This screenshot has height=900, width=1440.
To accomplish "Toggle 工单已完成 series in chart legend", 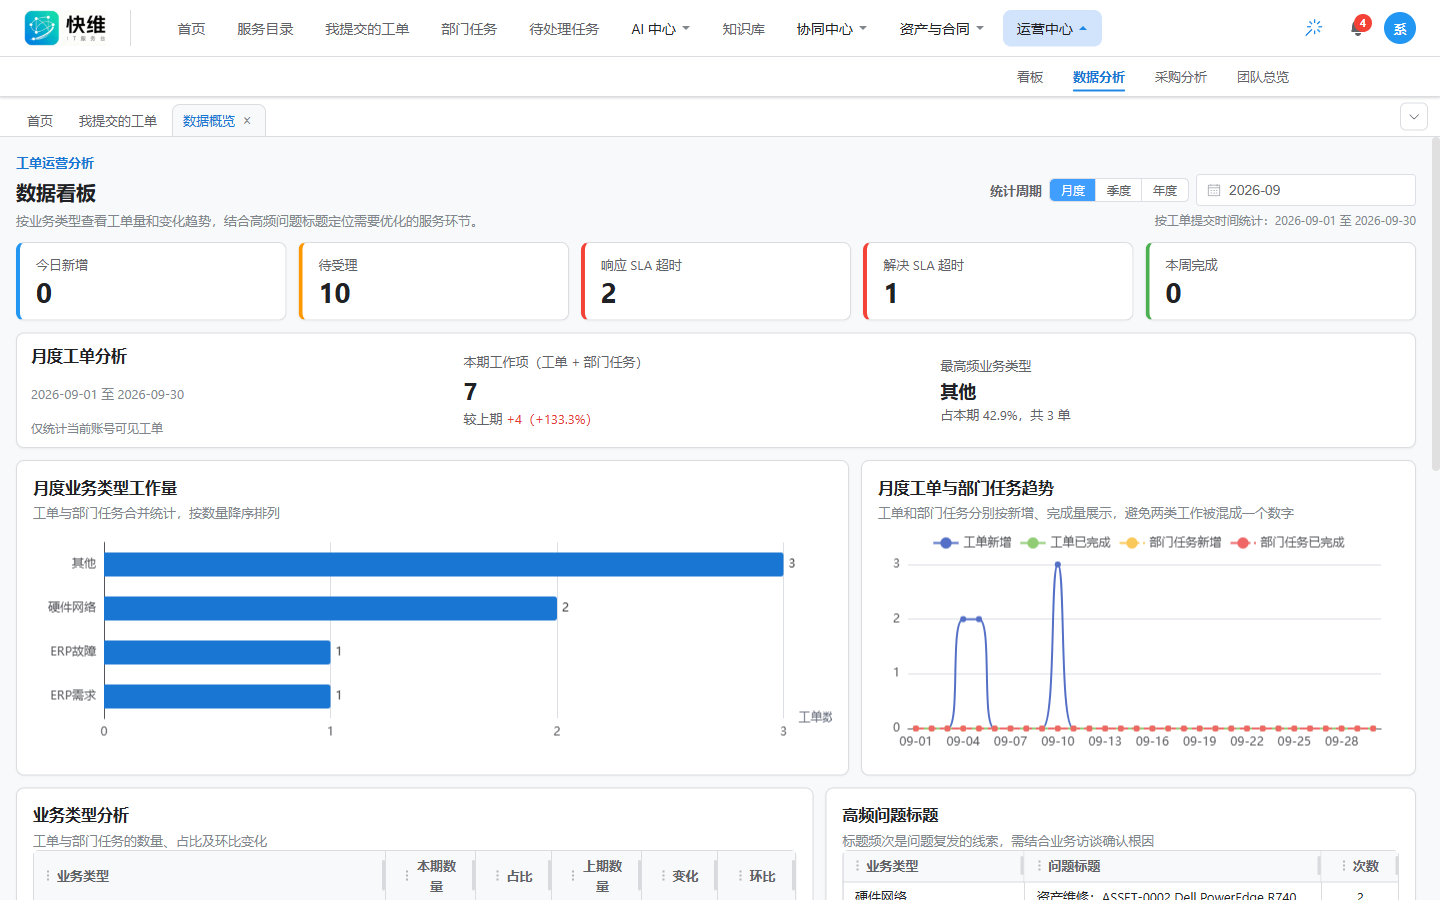I will [x=1065, y=542].
